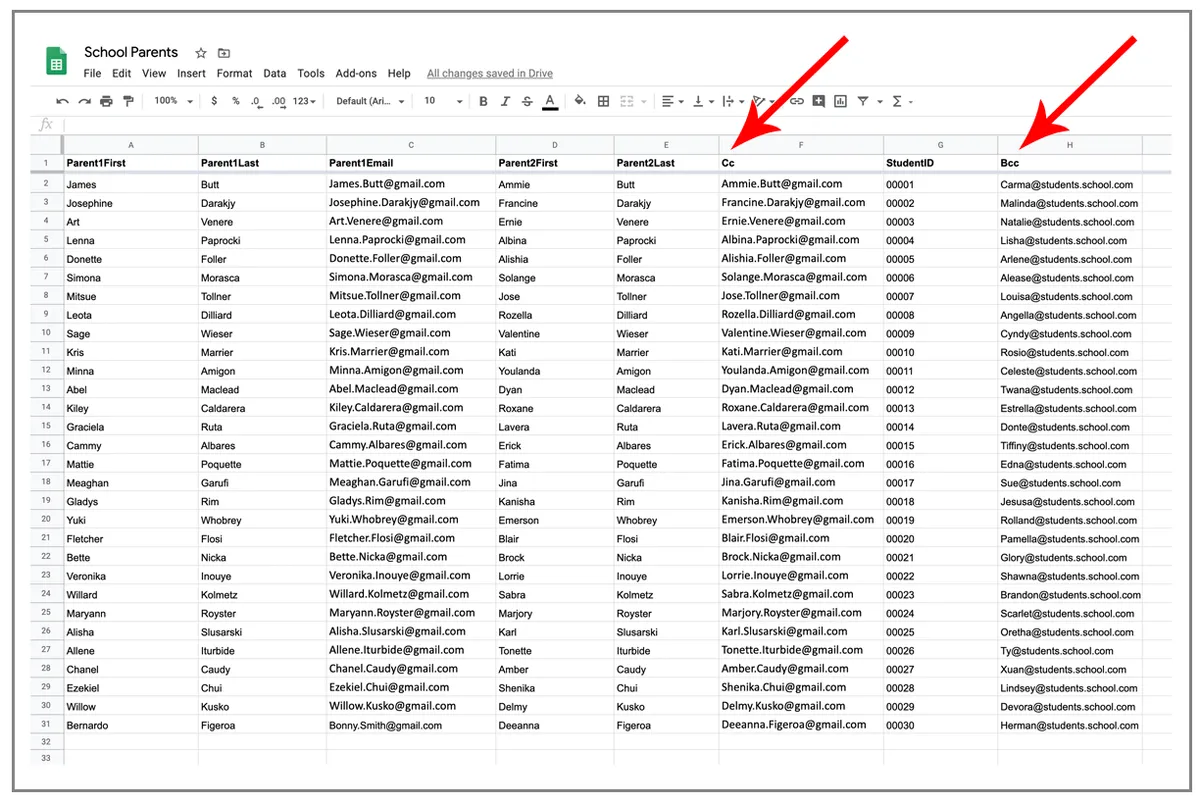The height and width of the screenshot is (804, 1200).
Task: Select the Parent1Email header cell
Action: [x=411, y=163]
